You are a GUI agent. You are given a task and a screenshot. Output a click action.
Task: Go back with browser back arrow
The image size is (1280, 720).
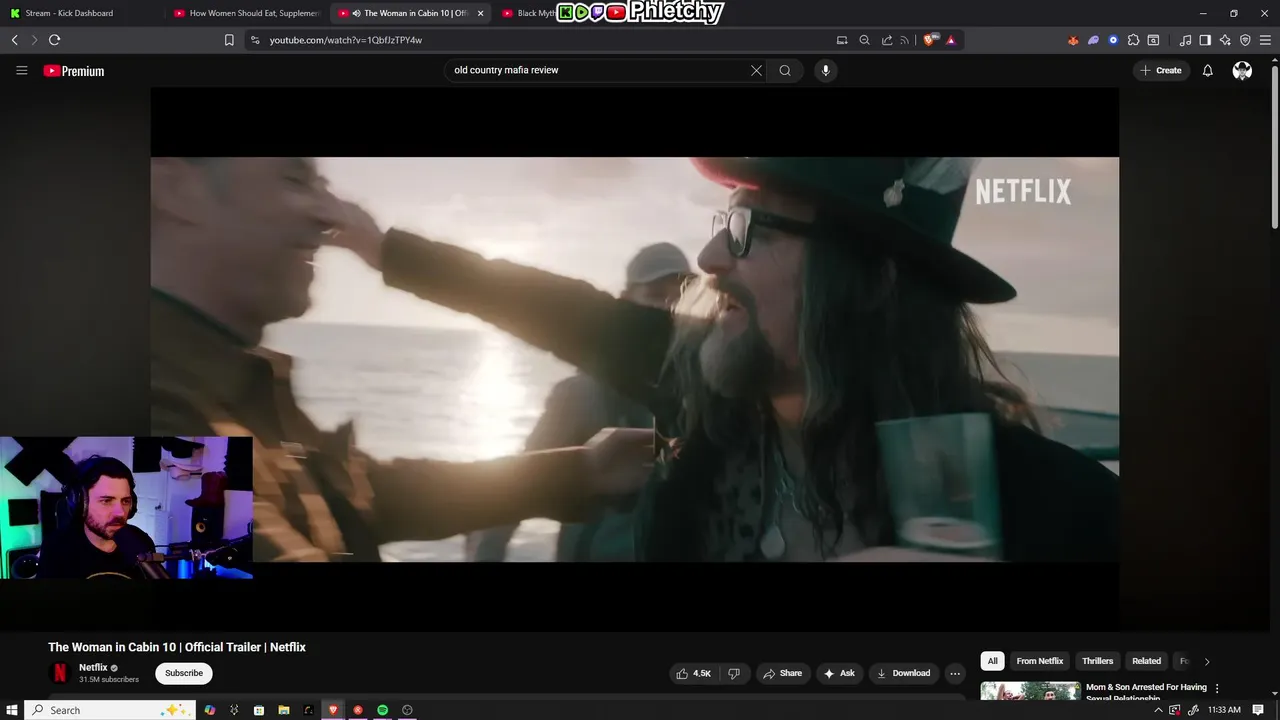(x=14, y=40)
